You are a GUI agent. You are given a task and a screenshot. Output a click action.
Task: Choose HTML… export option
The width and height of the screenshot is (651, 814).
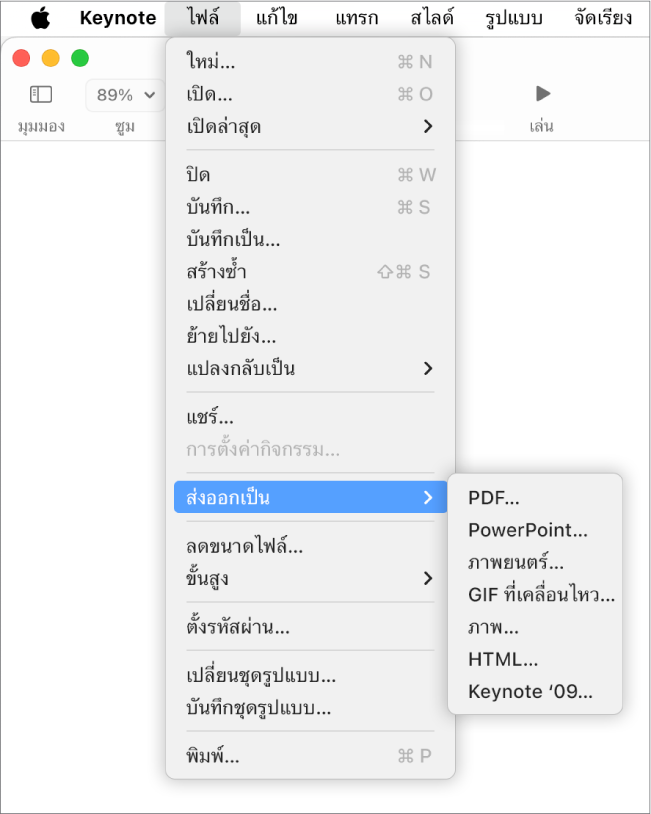503,659
